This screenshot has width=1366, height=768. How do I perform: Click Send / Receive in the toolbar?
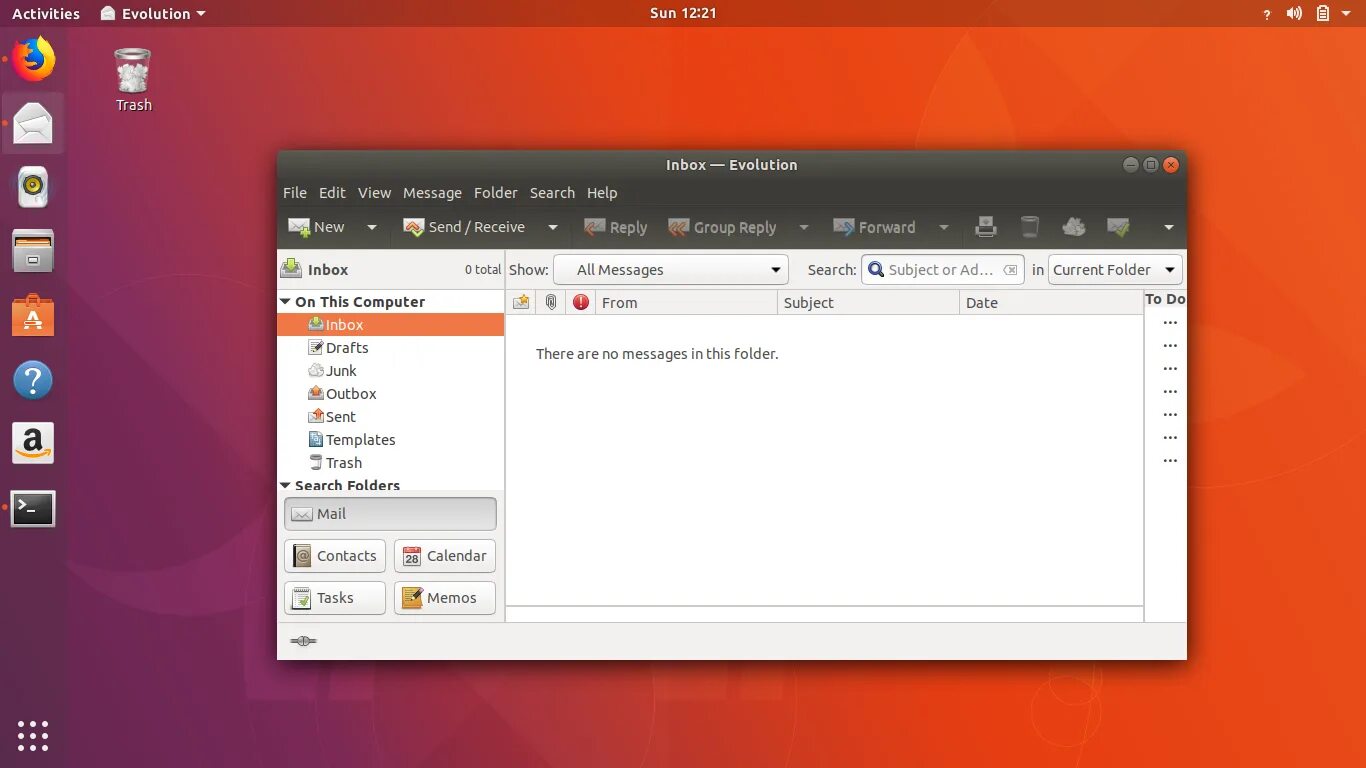point(464,227)
